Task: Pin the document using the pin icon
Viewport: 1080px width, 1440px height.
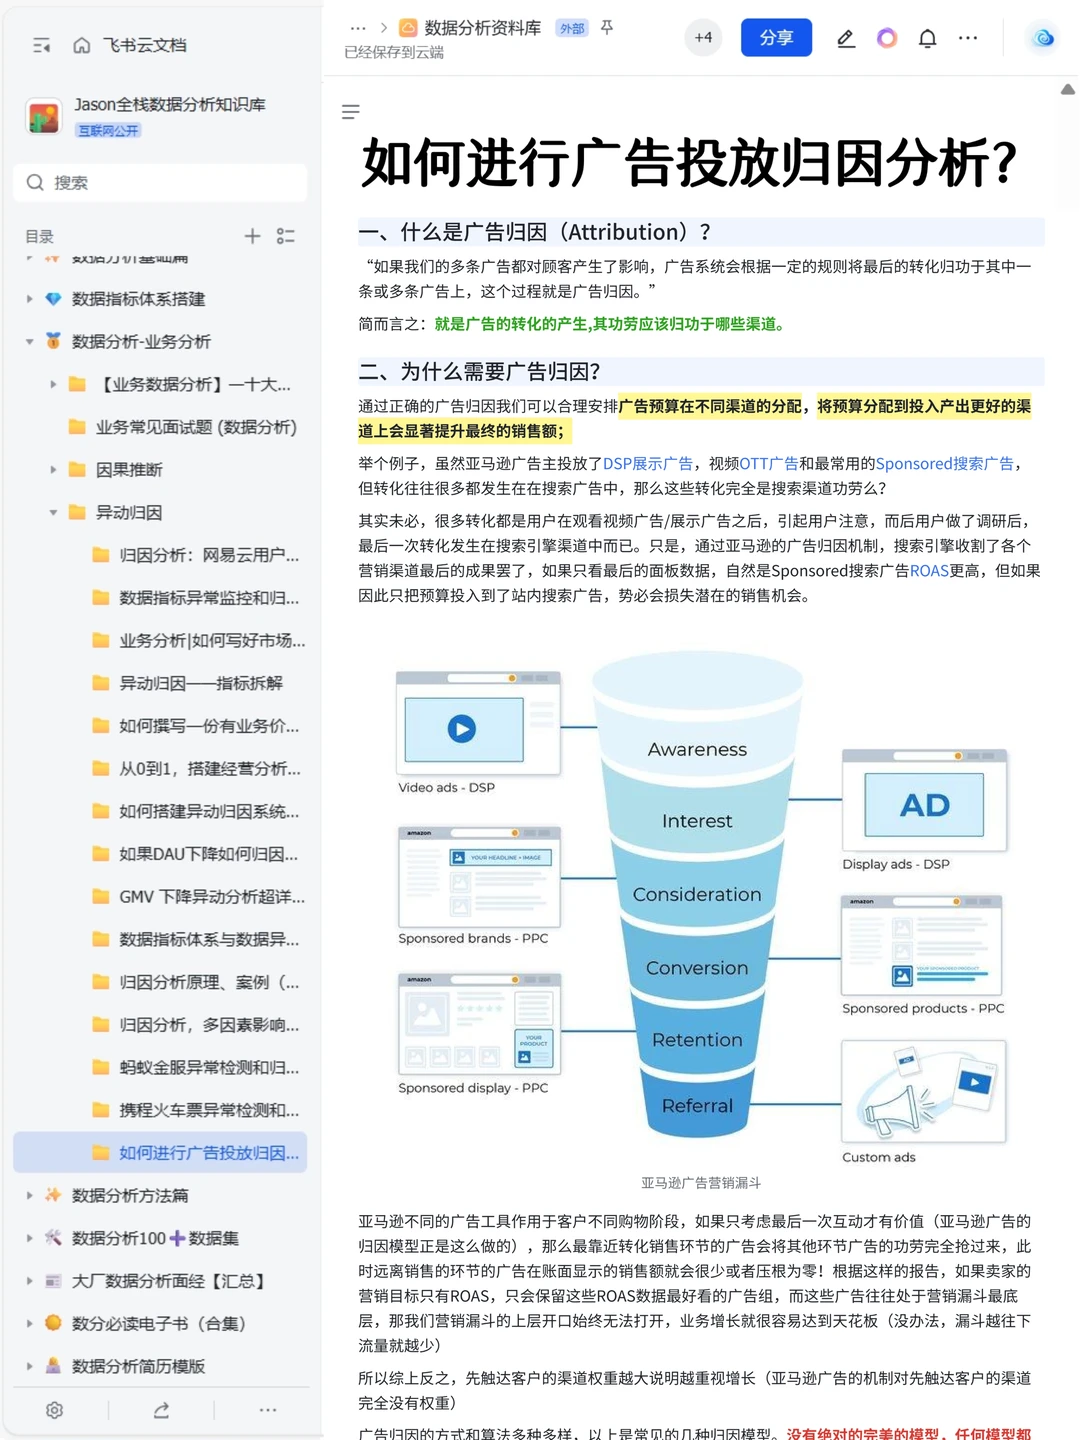Action: click(607, 29)
